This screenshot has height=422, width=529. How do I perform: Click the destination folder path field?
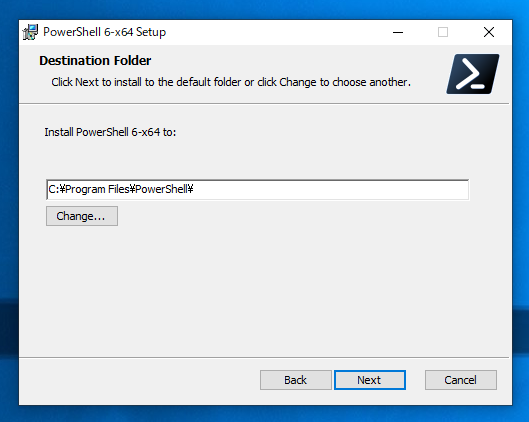pyautogui.click(x=257, y=189)
